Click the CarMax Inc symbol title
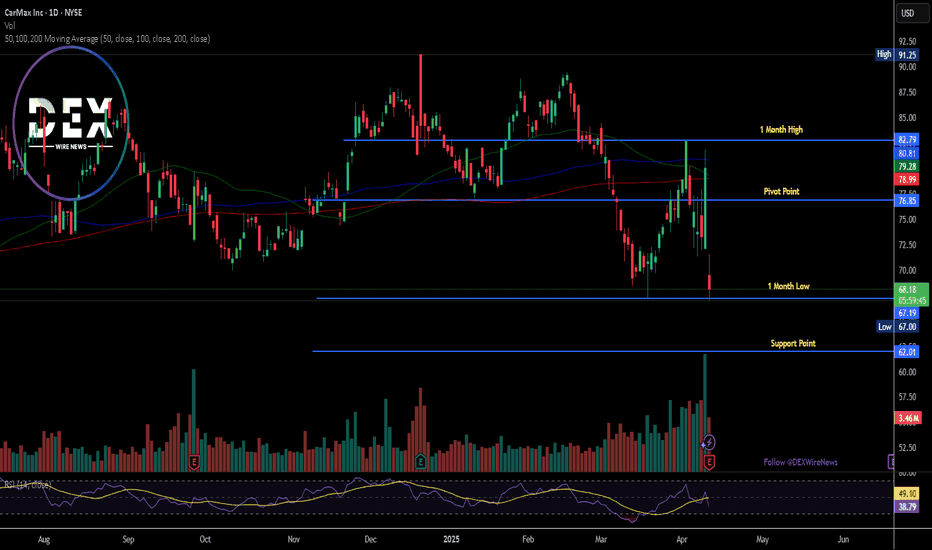932x550 pixels. [x=43, y=12]
